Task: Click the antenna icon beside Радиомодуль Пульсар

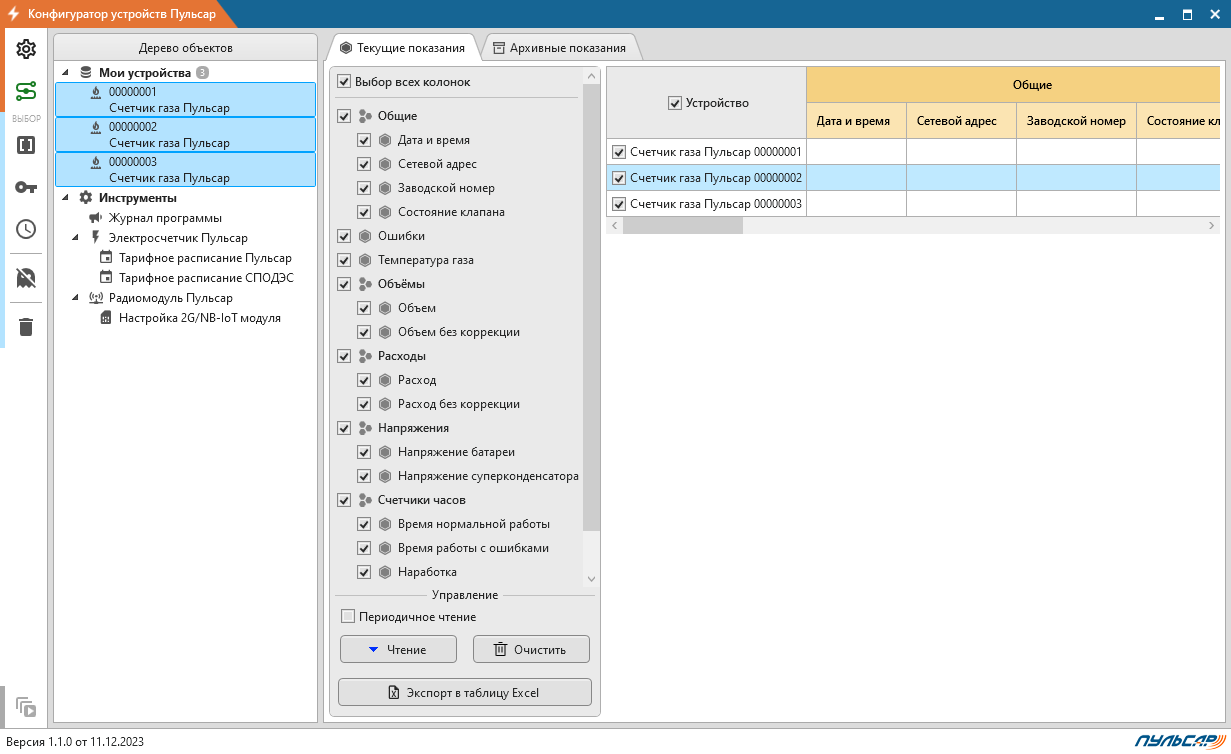Action: click(x=95, y=297)
